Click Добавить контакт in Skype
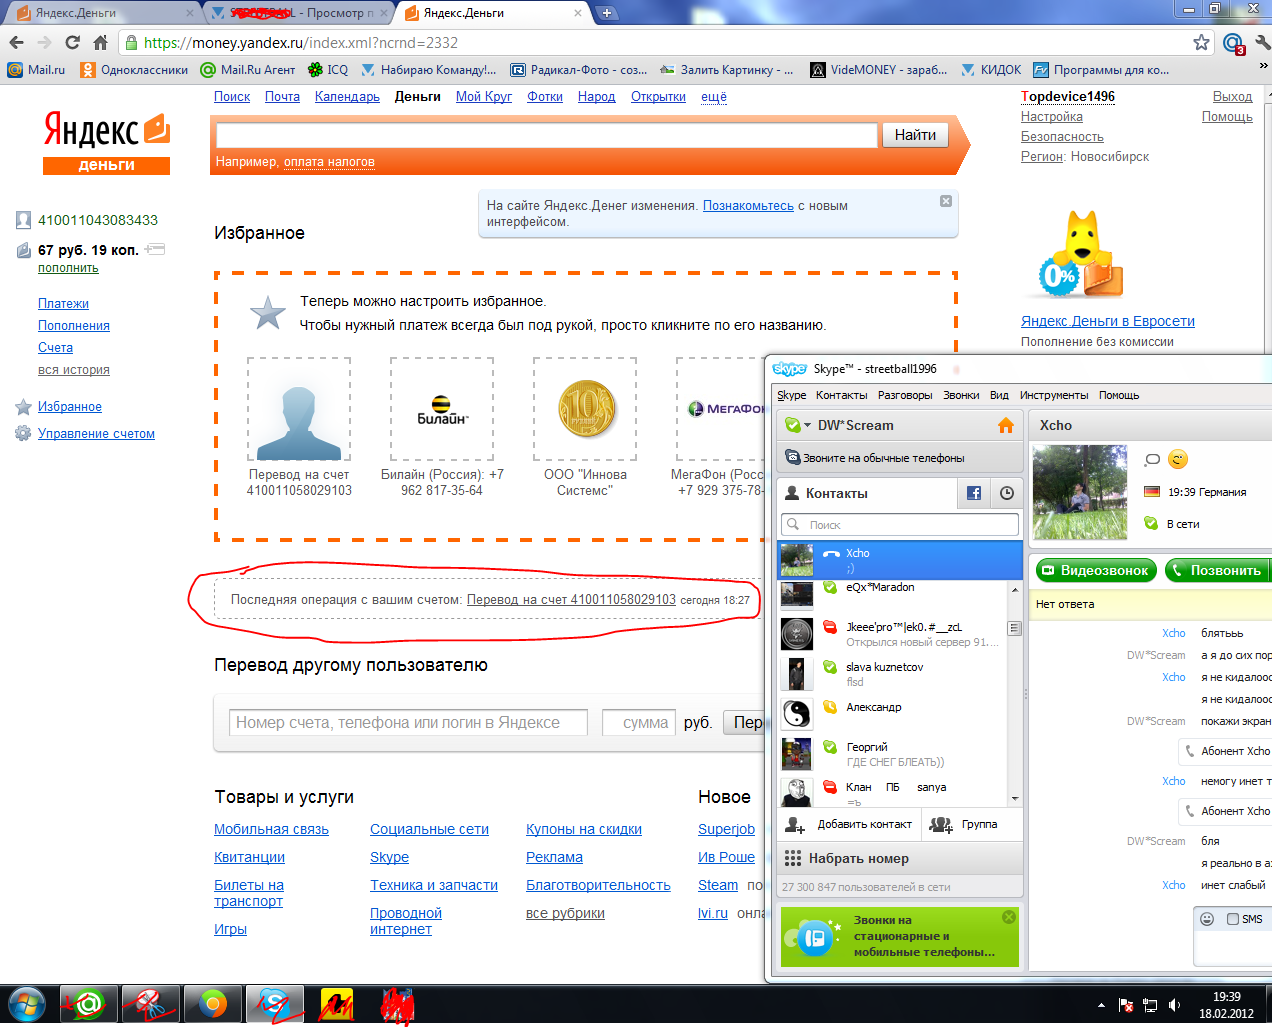The width and height of the screenshot is (1272, 1027). (x=849, y=825)
